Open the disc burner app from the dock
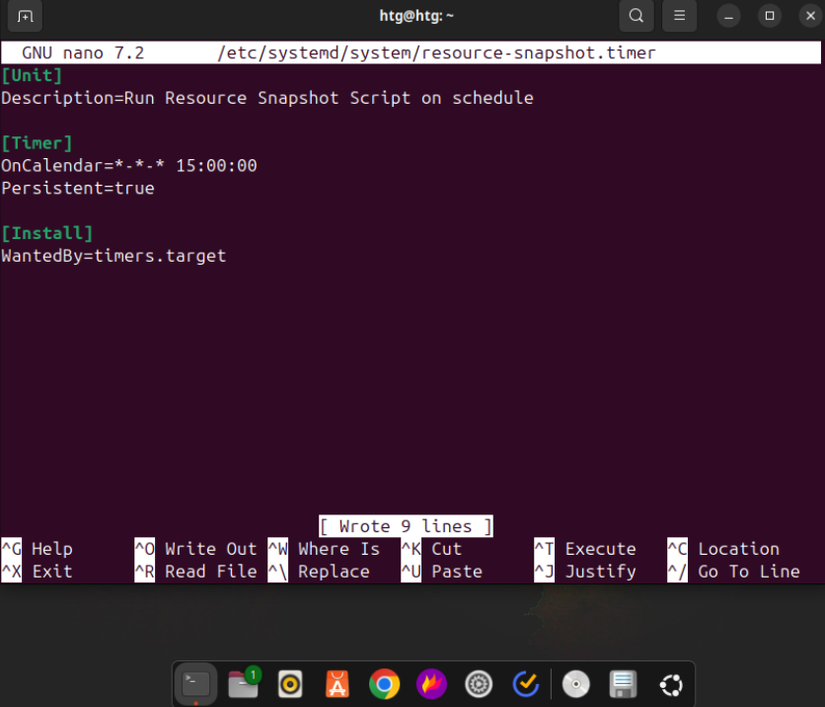 (x=576, y=684)
